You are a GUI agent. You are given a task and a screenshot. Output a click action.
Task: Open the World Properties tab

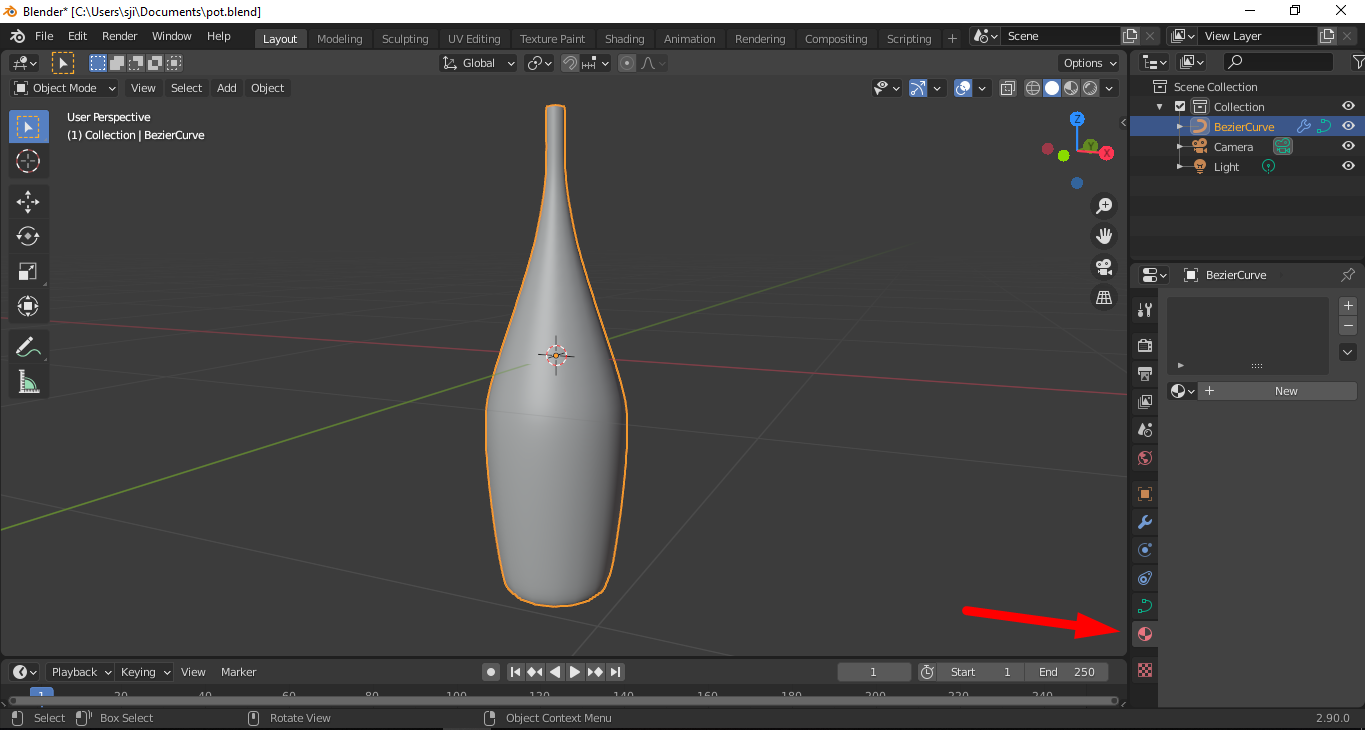coord(1143,457)
